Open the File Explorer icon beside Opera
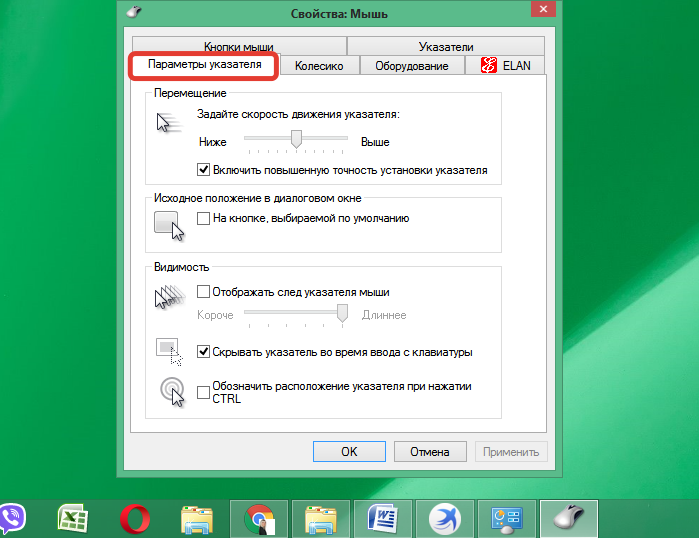The height and width of the screenshot is (538, 699). [197, 519]
